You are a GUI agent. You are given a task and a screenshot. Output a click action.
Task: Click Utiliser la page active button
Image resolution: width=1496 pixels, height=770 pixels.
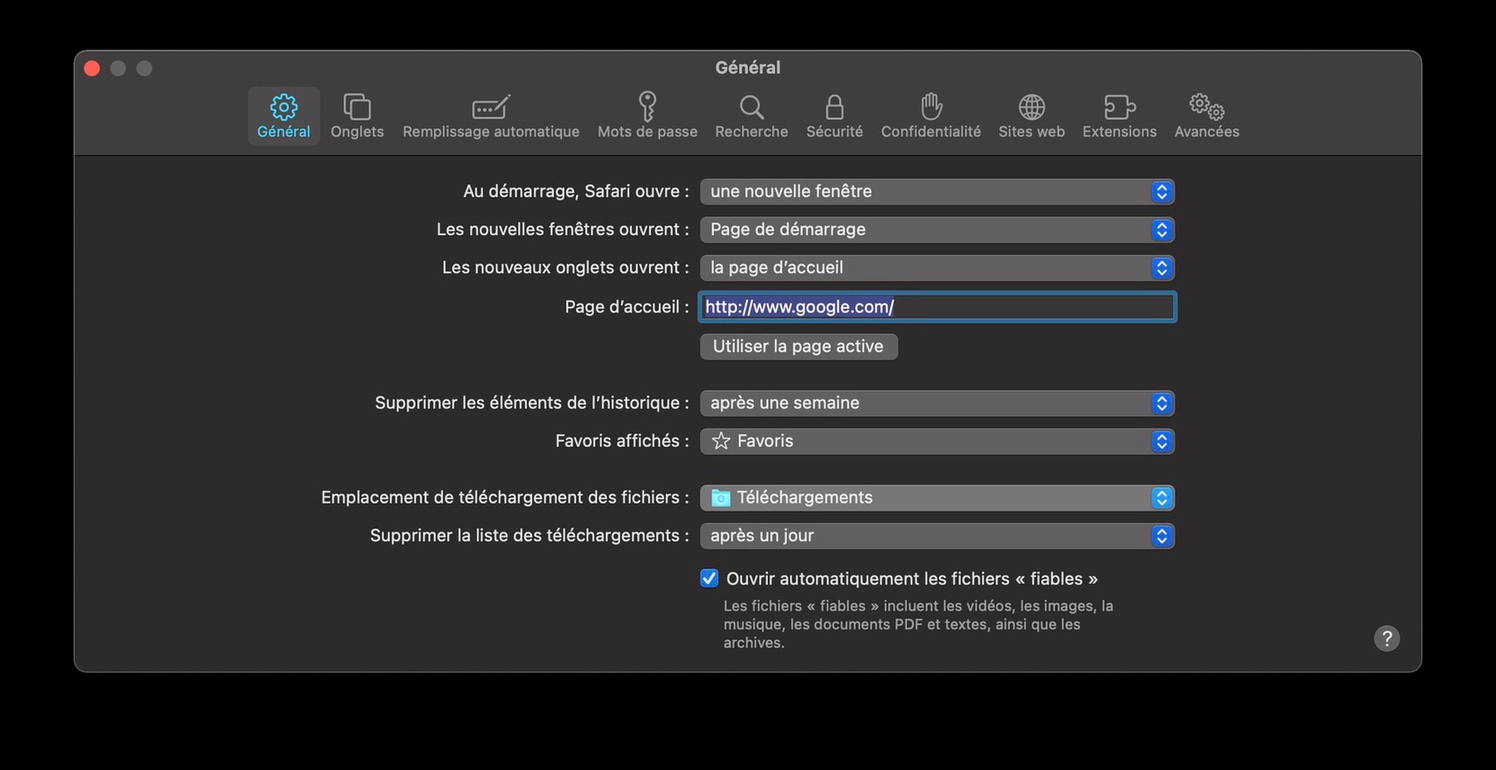(798, 346)
